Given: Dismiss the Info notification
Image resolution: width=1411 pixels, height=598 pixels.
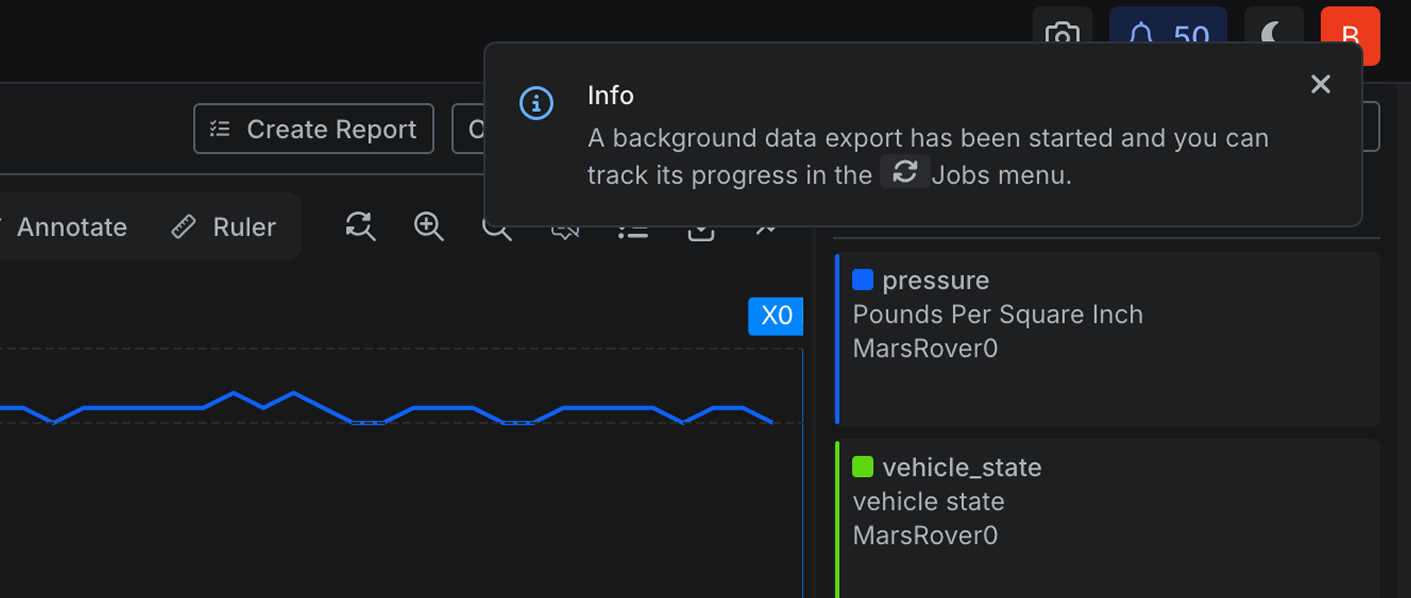Looking at the screenshot, I should pos(1320,84).
